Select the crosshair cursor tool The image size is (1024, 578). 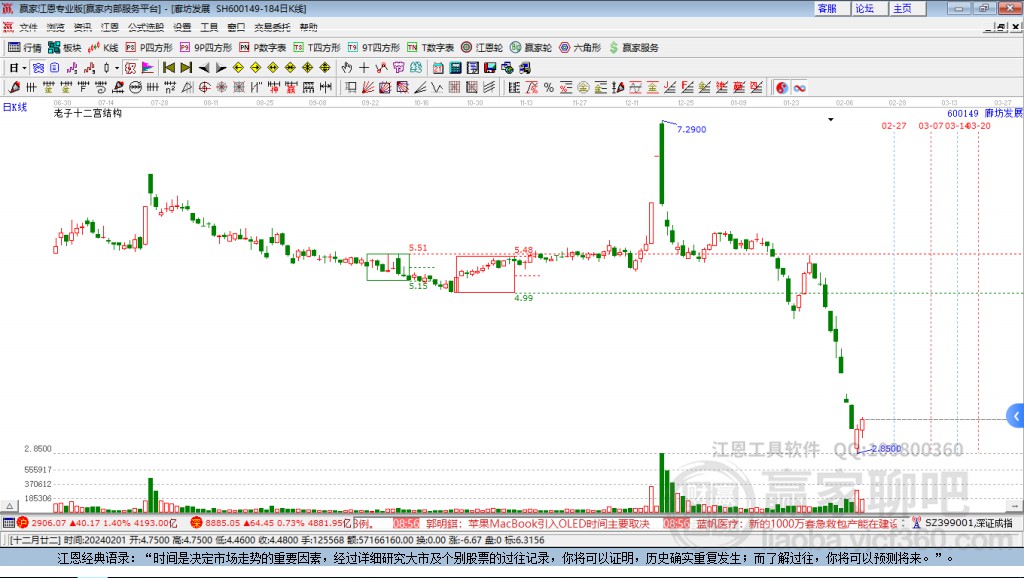point(364,68)
